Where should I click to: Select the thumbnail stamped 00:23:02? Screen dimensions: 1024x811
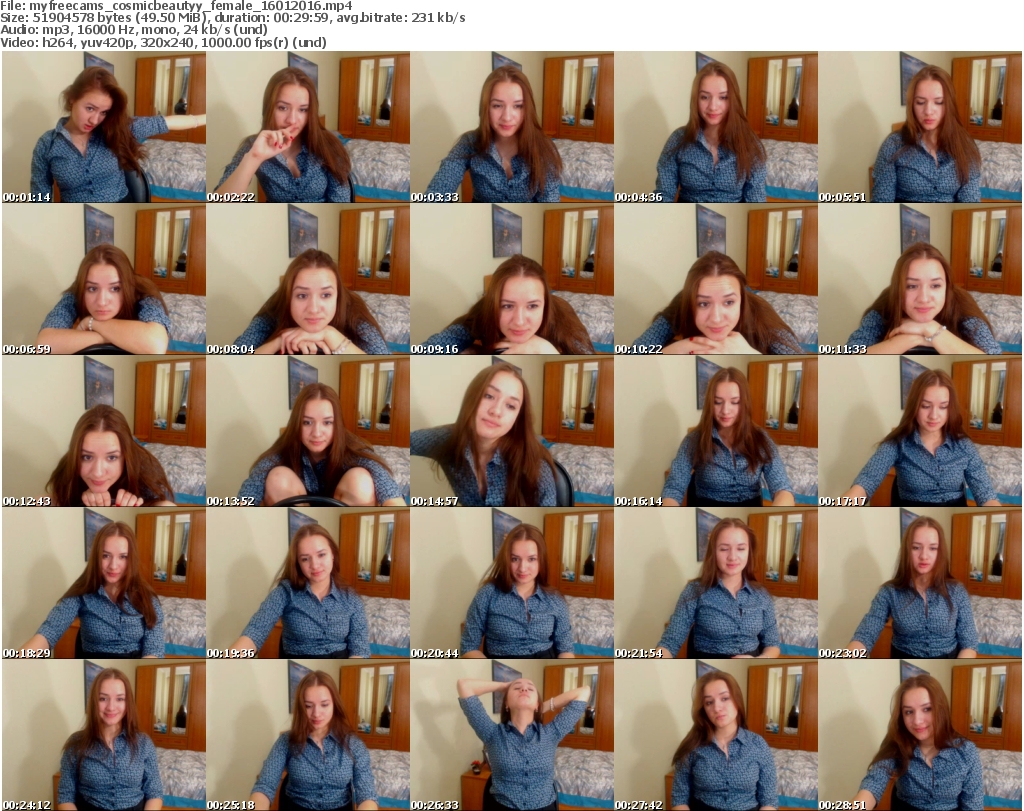click(x=920, y=584)
